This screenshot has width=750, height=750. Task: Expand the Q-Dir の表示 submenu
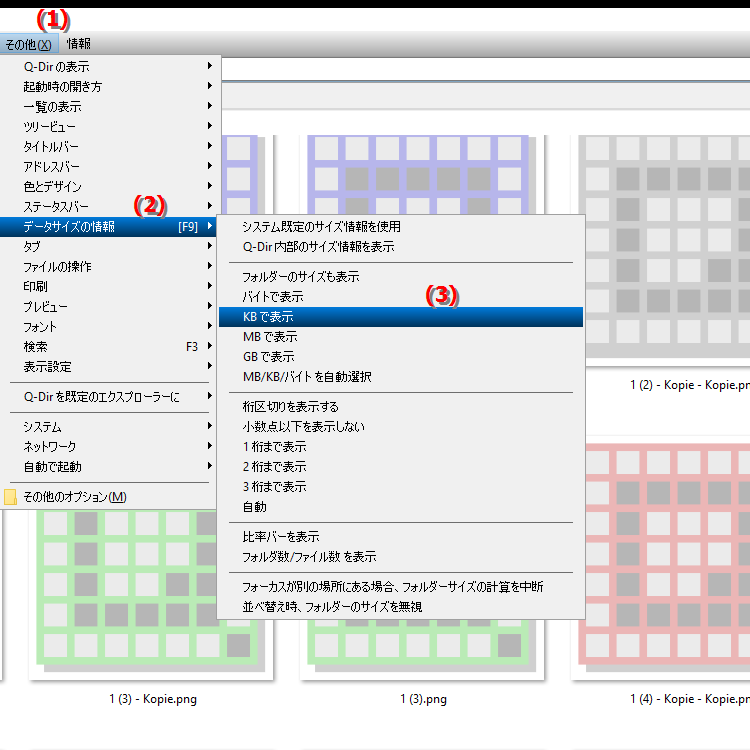(x=109, y=66)
